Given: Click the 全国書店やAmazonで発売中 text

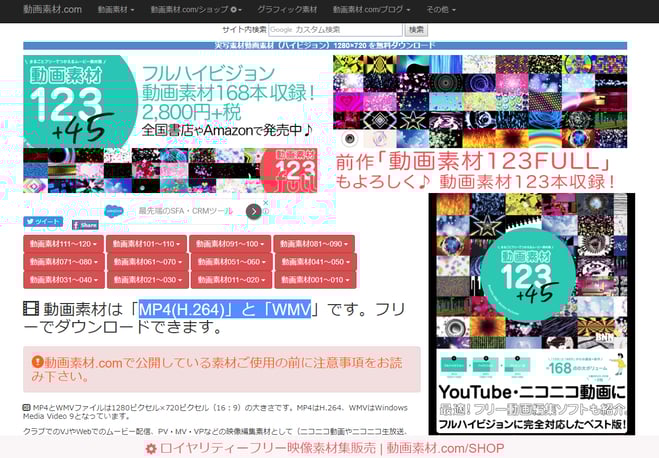Looking at the screenshot, I should pos(227,130).
